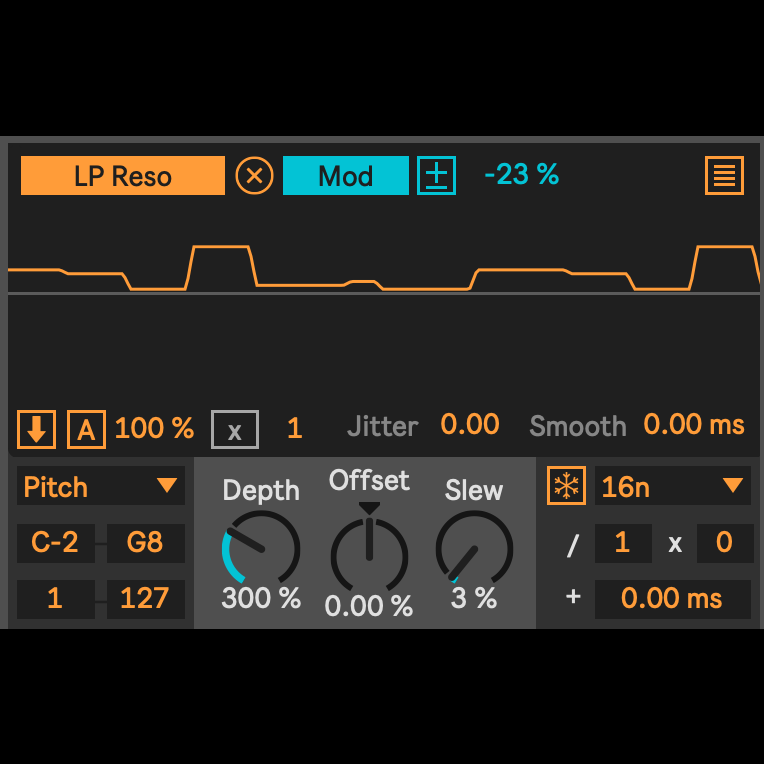Click the LP Reso mapping button
Image resolution: width=764 pixels, height=764 pixels.
point(123,176)
